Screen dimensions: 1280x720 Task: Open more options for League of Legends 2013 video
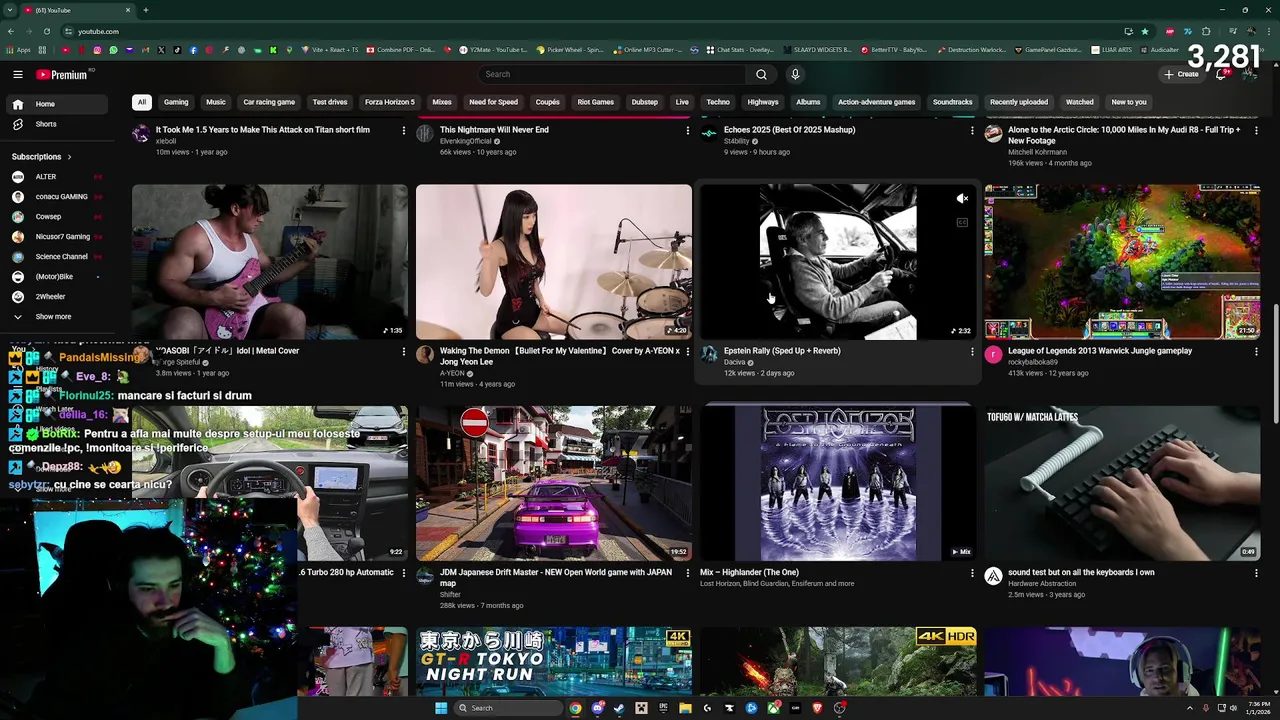(1256, 351)
